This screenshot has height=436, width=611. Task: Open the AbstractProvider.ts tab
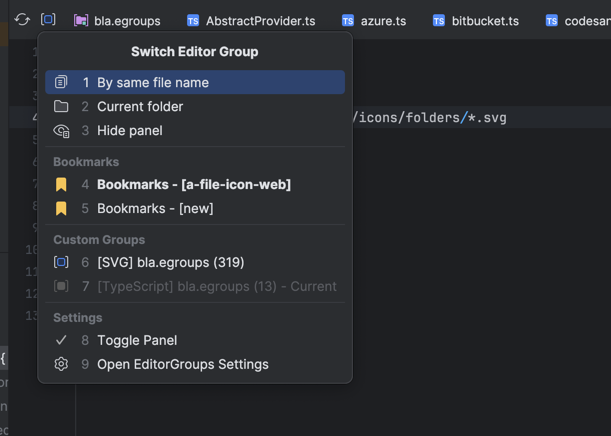coord(251,21)
